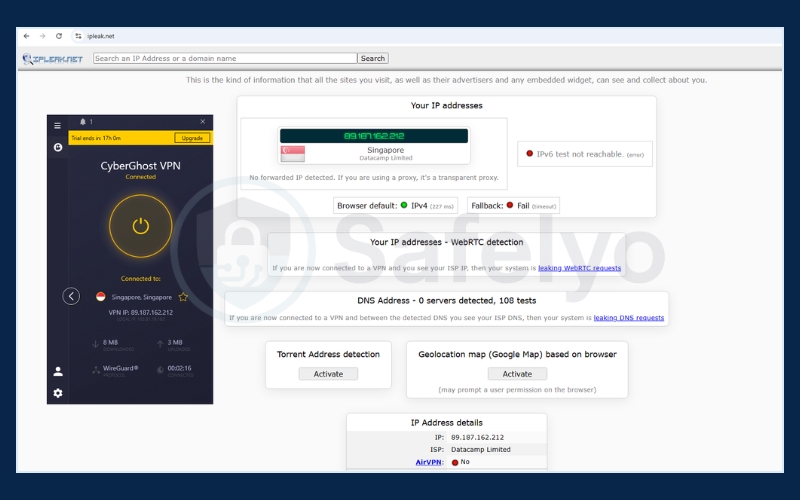The height and width of the screenshot is (500, 800).
Task: Activate Geolocation map
Action: pyautogui.click(x=517, y=374)
